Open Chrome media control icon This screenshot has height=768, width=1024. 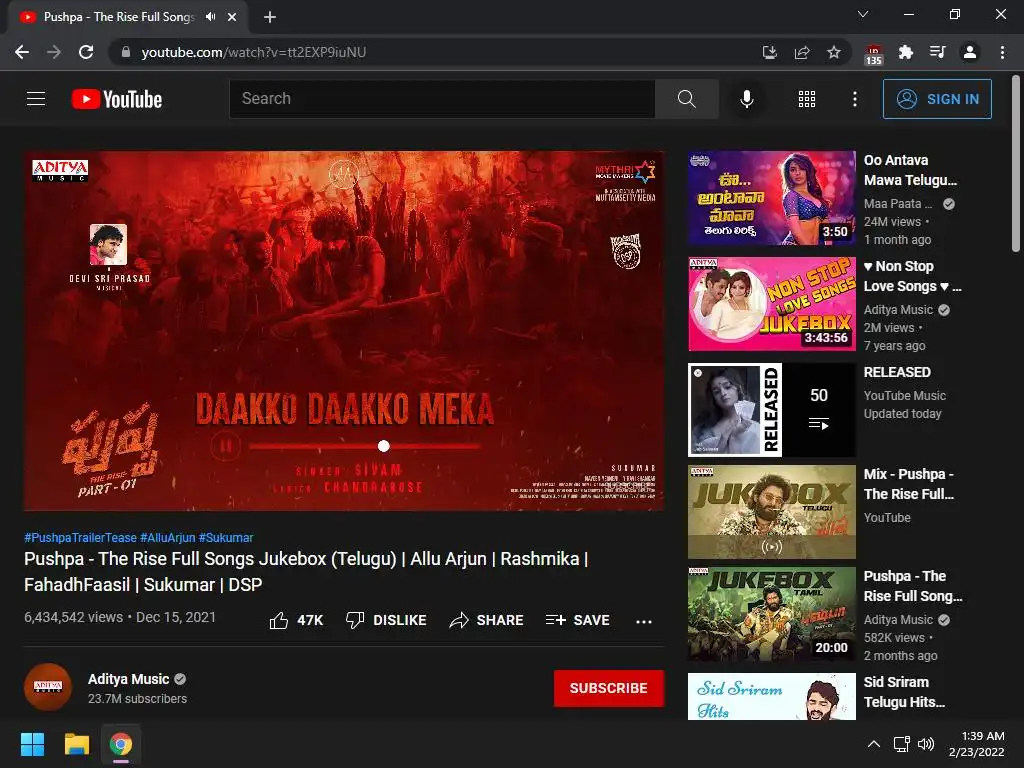938,52
